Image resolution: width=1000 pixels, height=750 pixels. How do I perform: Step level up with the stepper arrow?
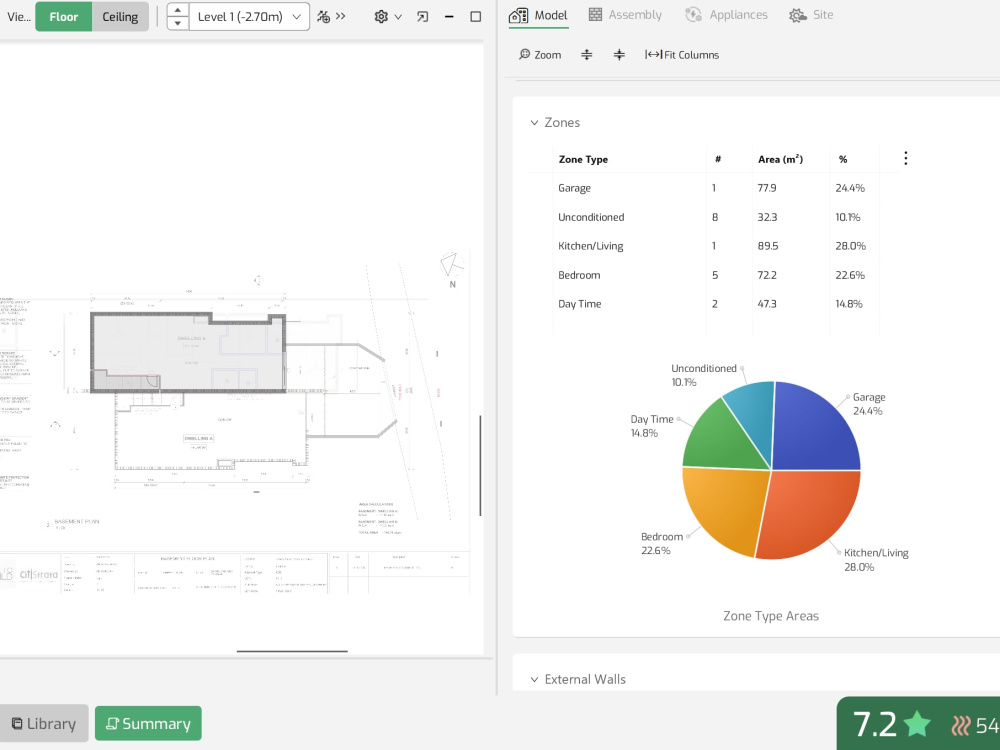[x=178, y=10]
